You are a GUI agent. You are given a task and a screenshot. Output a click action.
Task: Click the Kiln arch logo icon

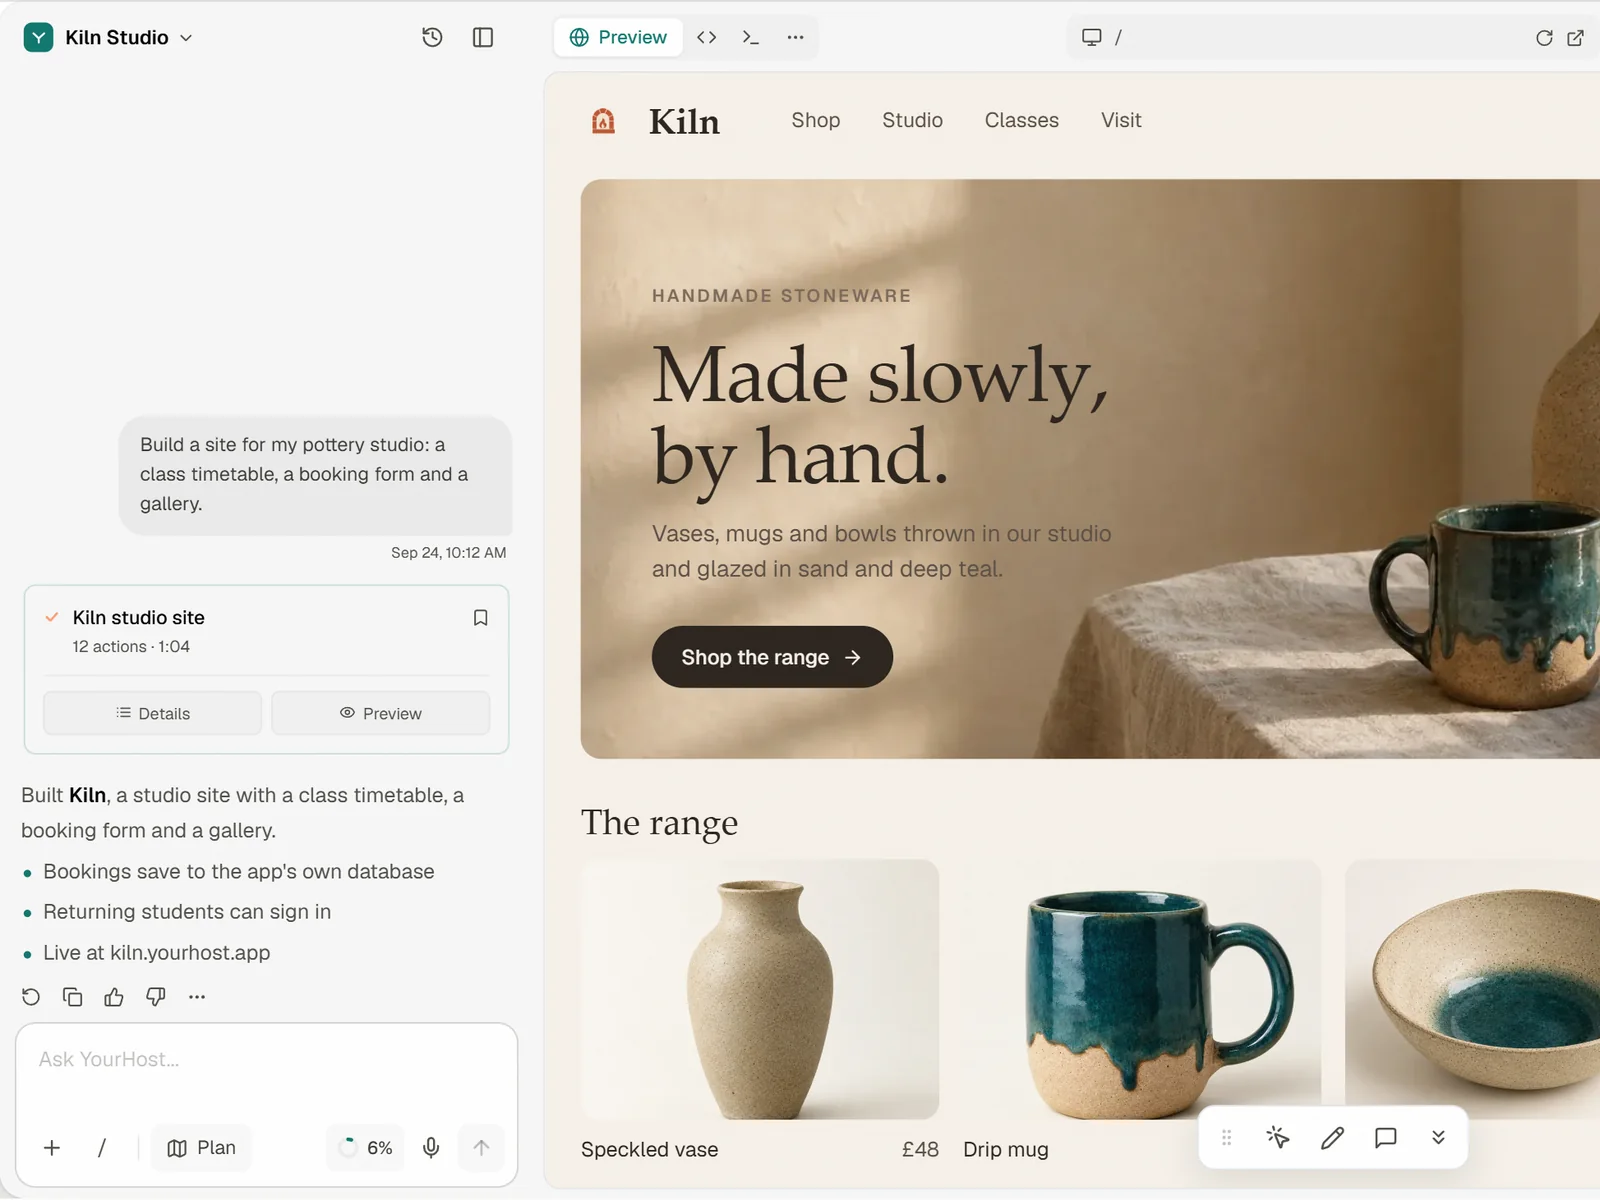coord(603,121)
